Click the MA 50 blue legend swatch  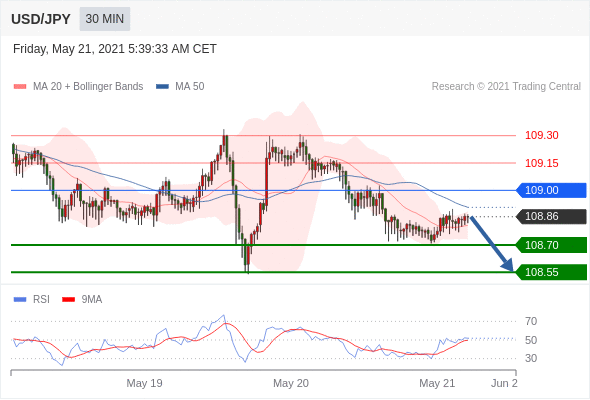click(x=162, y=87)
